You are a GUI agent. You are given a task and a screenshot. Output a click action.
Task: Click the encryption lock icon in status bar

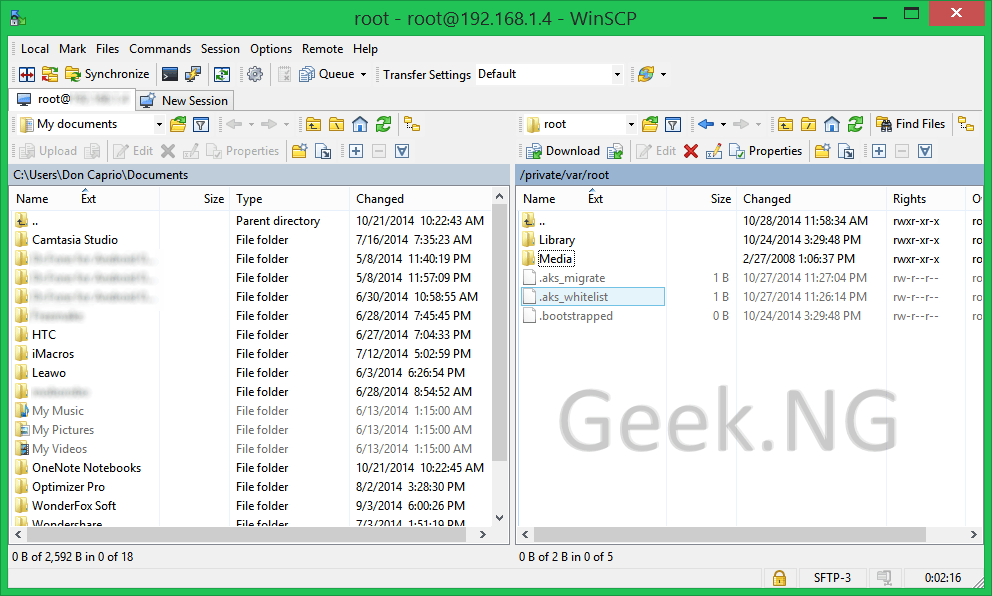click(x=779, y=578)
